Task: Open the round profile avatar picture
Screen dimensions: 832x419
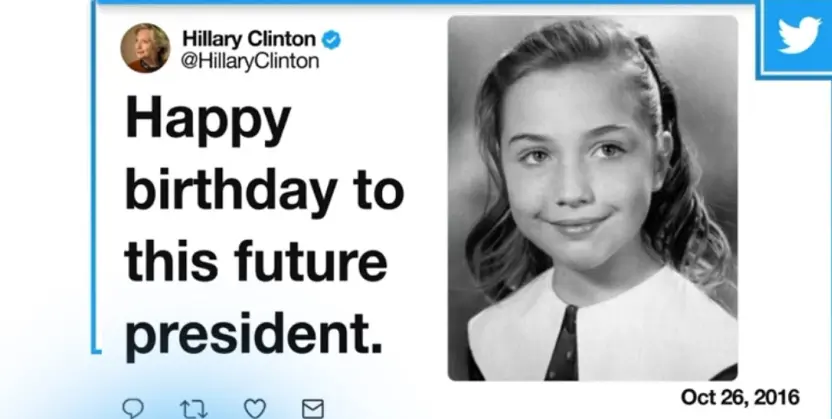Action: click(145, 48)
